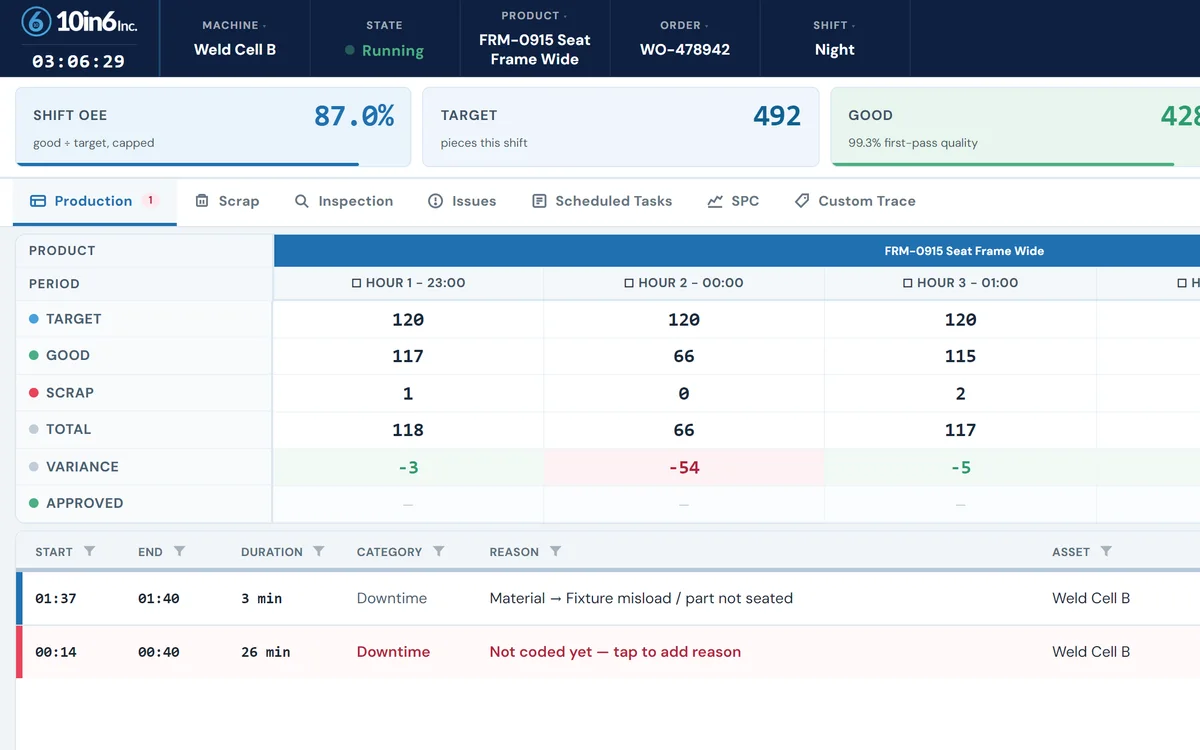
Task: Switch to the SPC tab
Action: click(733, 201)
